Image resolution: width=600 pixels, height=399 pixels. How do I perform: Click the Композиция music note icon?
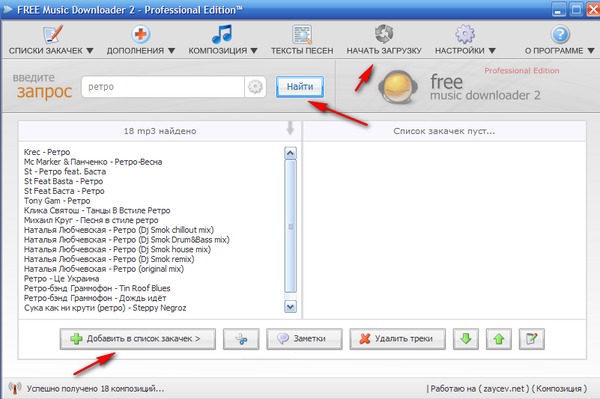click(x=222, y=34)
